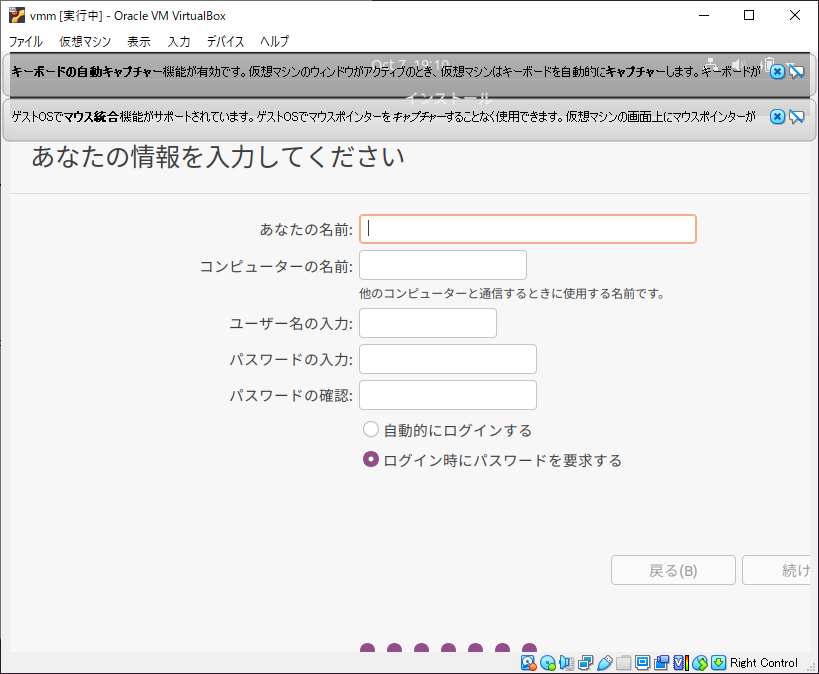
Task: Click the display indicator icon
Action: [x=642, y=663]
